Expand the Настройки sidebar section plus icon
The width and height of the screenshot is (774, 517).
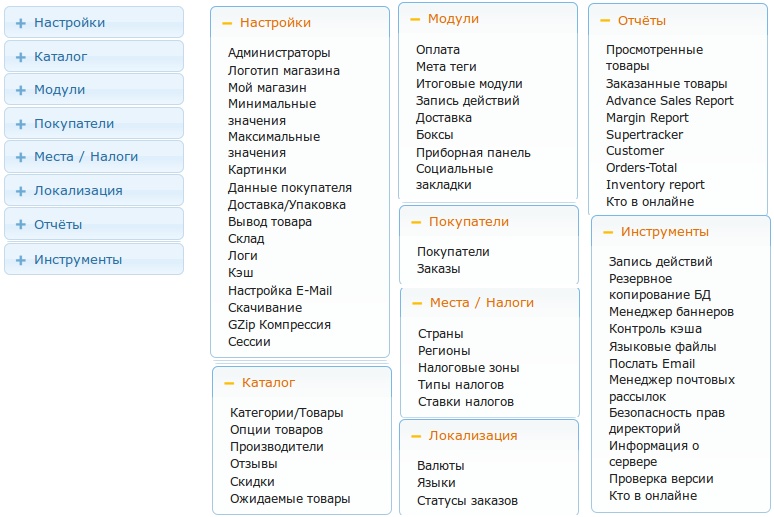[x=20, y=23]
